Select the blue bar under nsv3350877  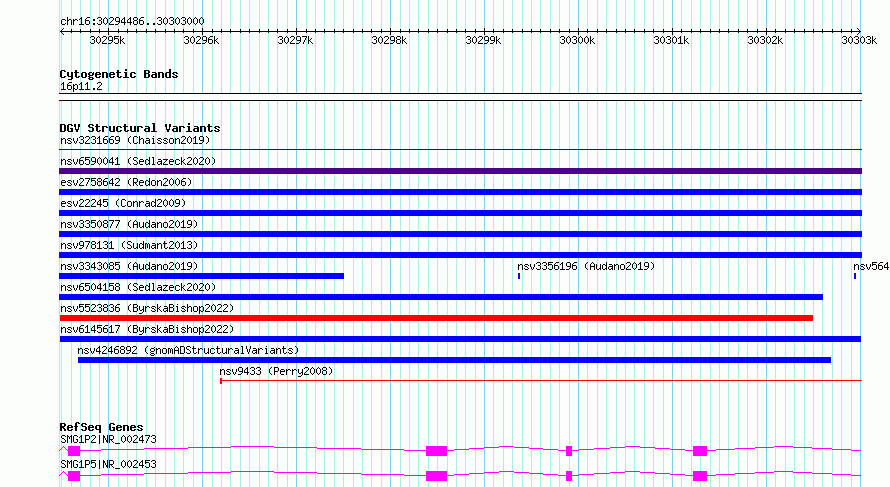click(460, 234)
